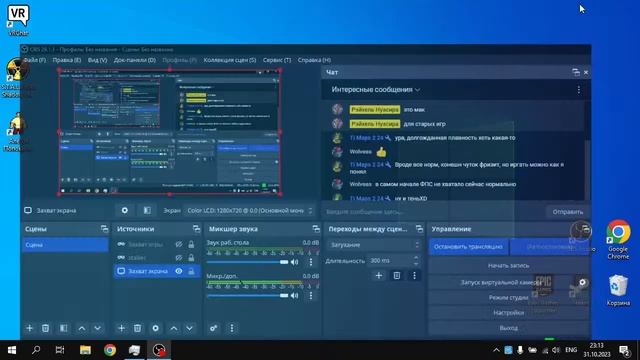Open the Правка menu
Viewport: 640px width, 360px height.
click(67, 60)
